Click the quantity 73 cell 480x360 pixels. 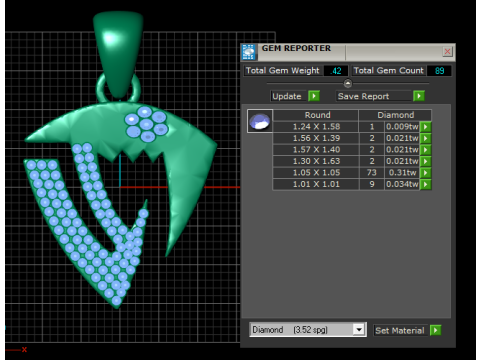[372, 173]
